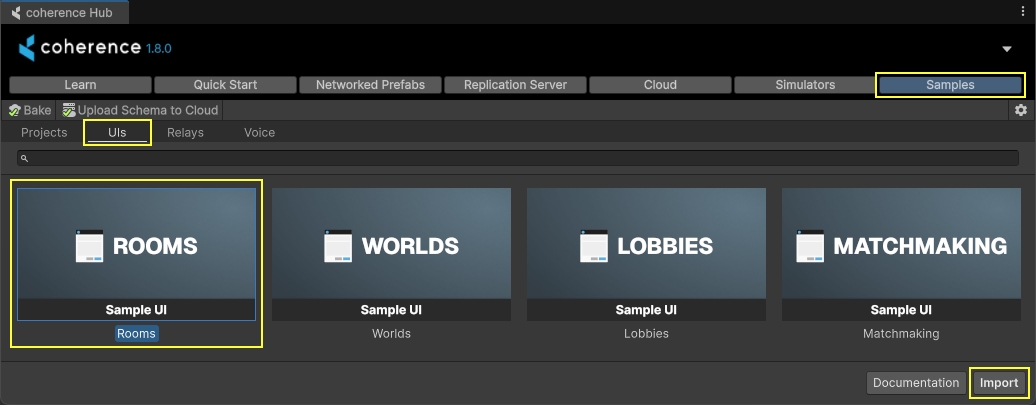Viewport: 1036px width, 405px height.
Task: Expand the header dropdown arrow
Action: coord(1007,49)
